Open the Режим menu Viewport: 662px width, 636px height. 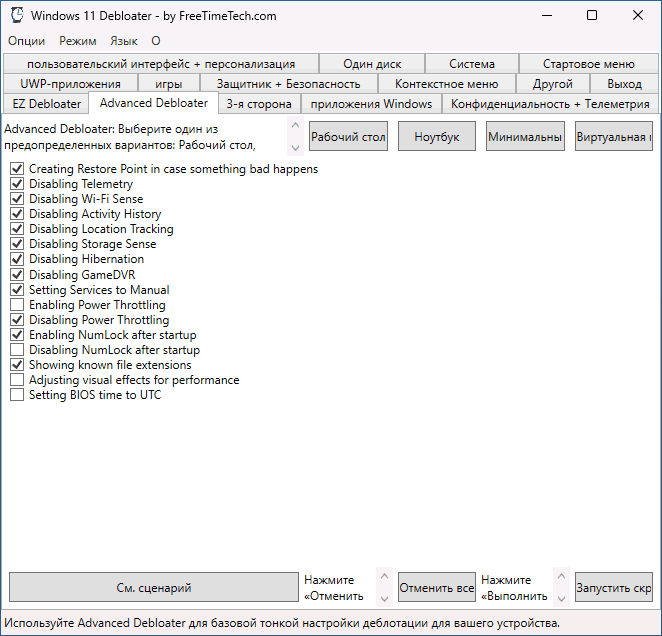pyautogui.click(x=78, y=41)
